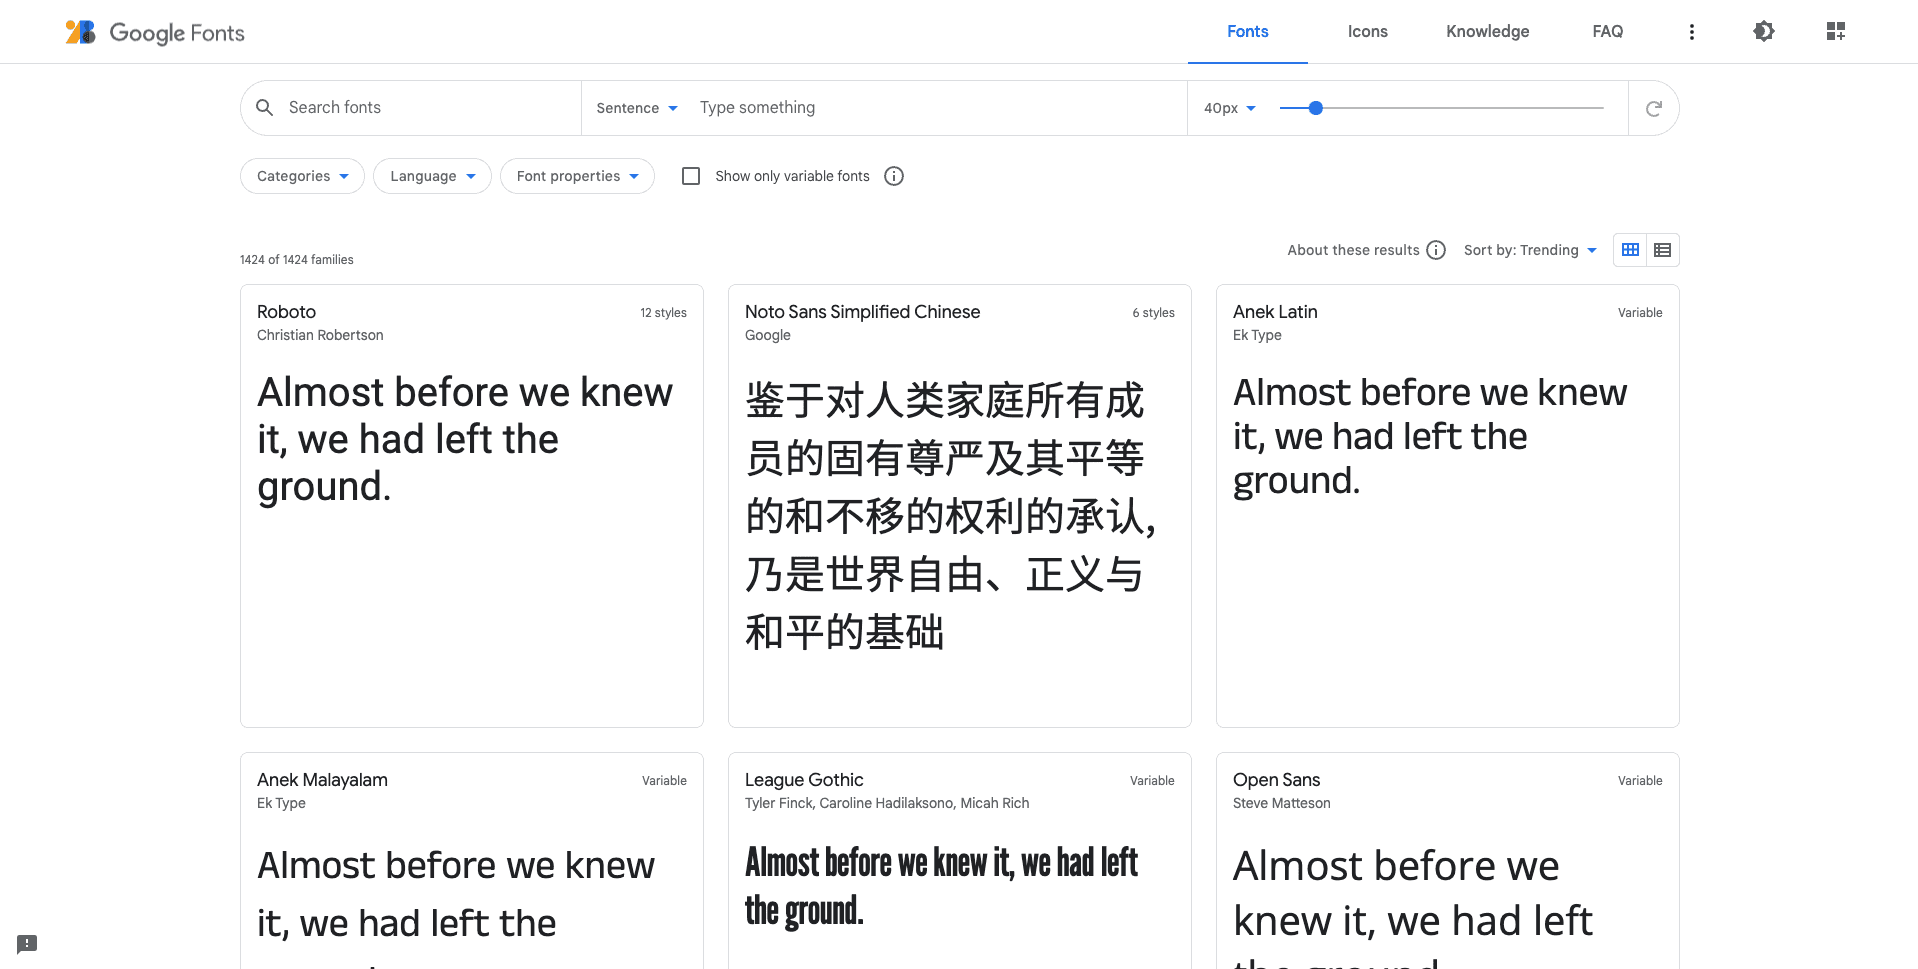Open the League Gothic font card

pyautogui.click(x=960, y=861)
